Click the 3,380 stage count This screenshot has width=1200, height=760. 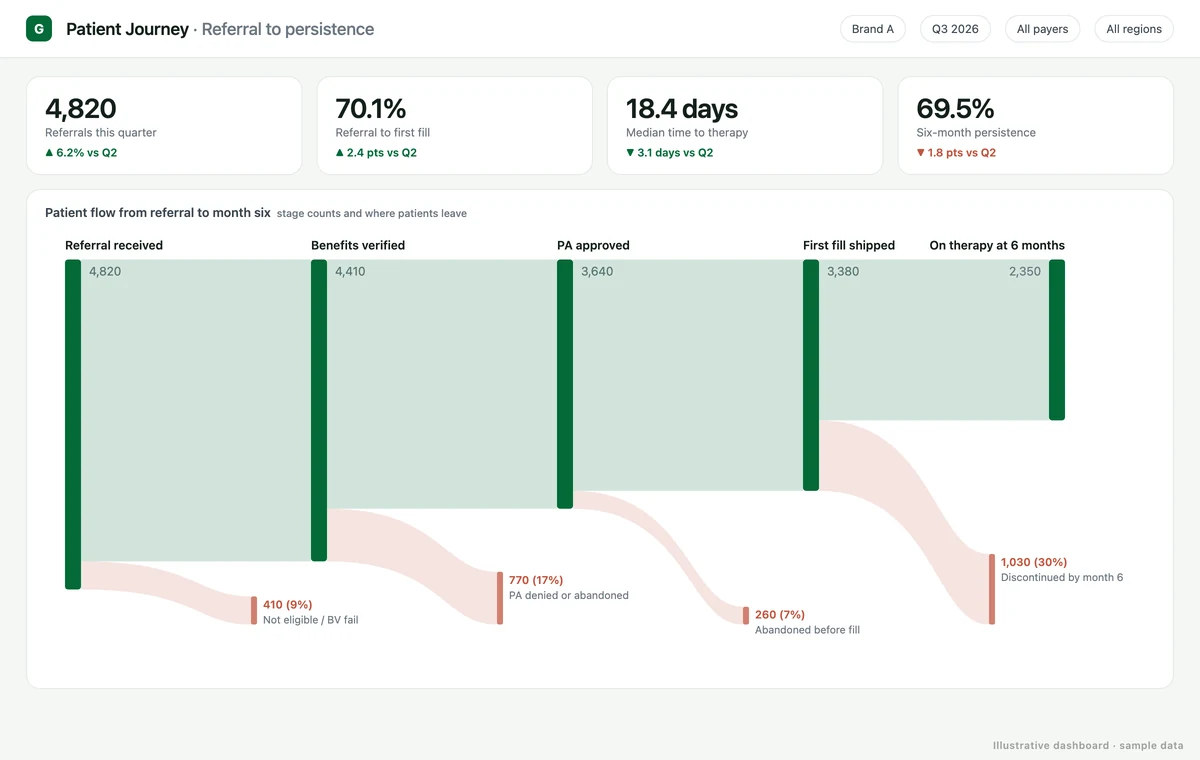[x=843, y=271]
